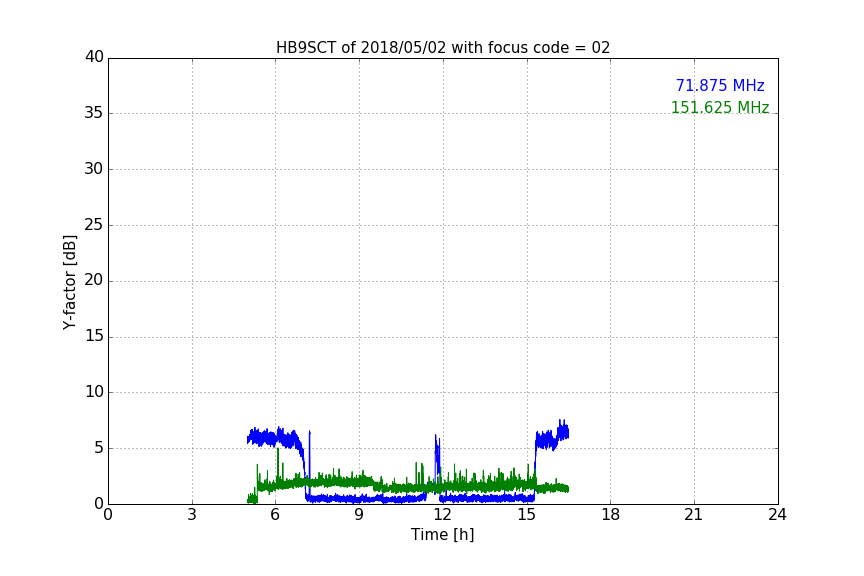Click x-axis tick label 12
The height and width of the screenshot is (576, 864).
click(x=443, y=515)
